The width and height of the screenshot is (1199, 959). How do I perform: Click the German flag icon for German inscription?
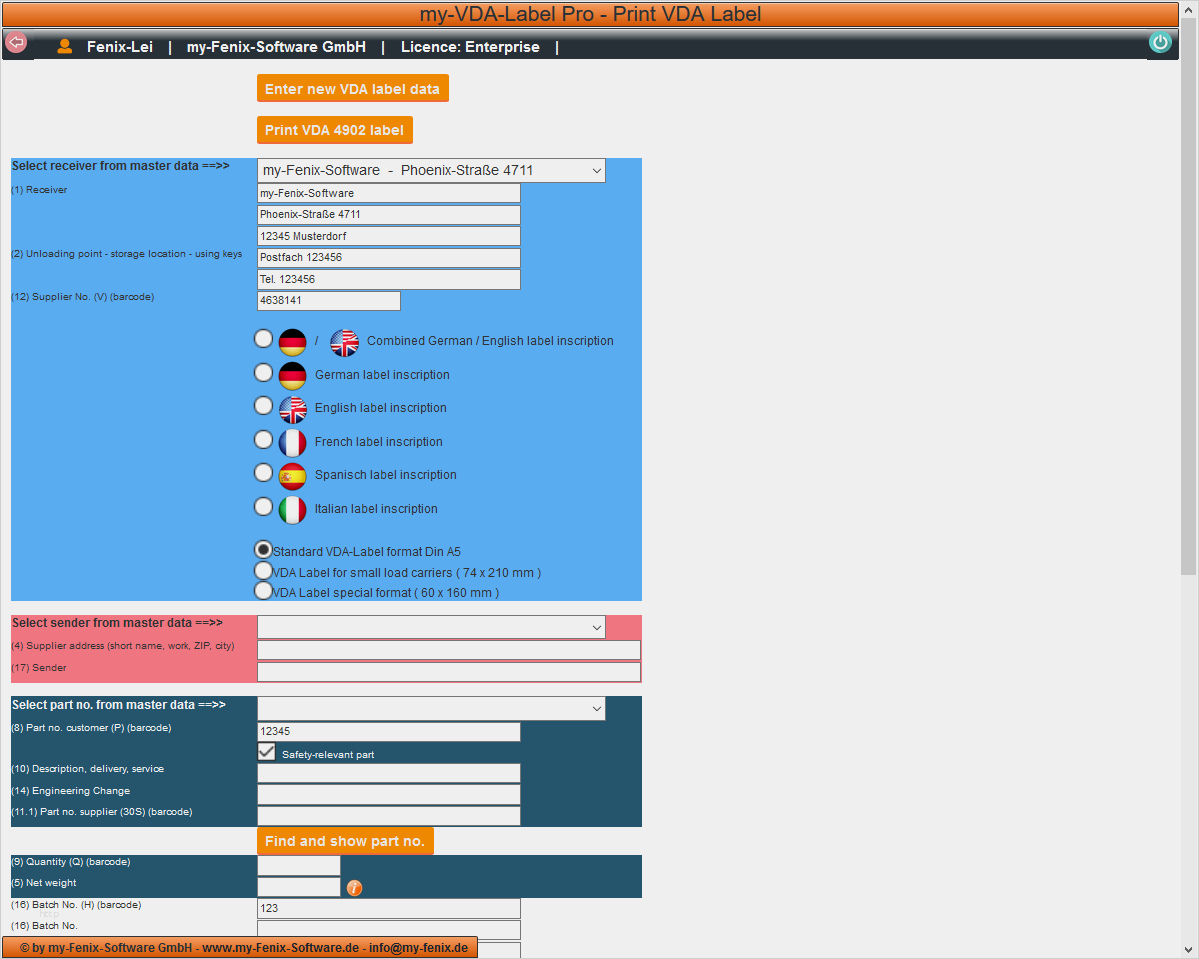click(x=292, y=375)
